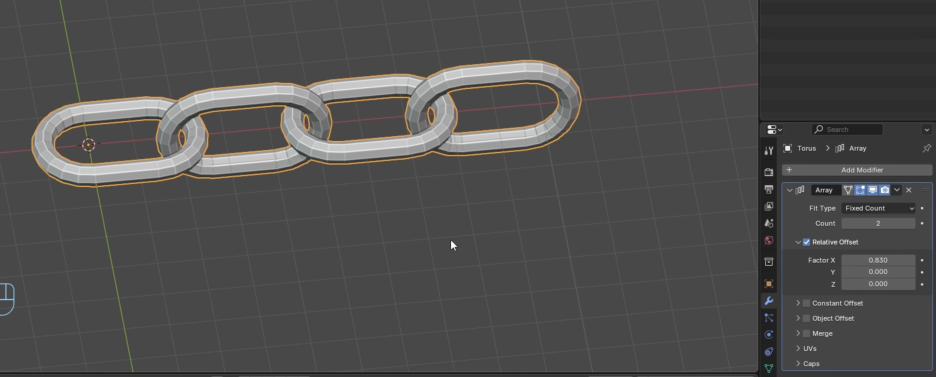Open the Modifiers wrench tab

[769, 301]
